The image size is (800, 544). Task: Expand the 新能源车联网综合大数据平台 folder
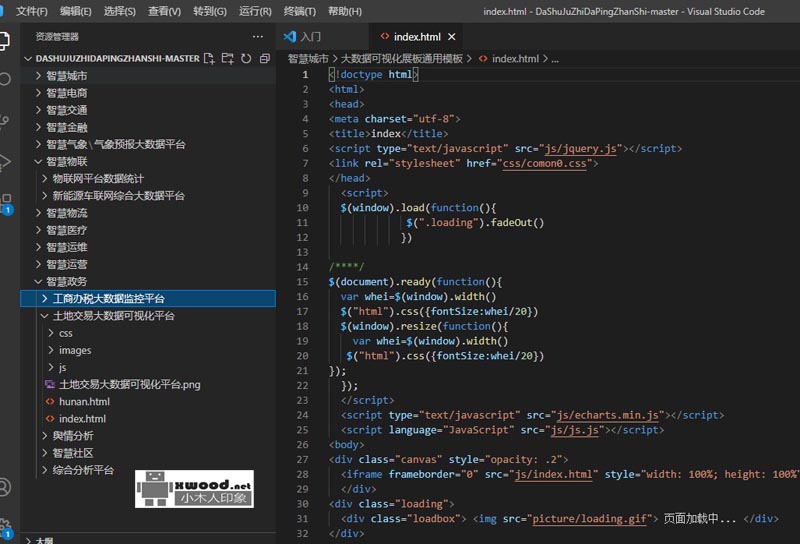148,195
